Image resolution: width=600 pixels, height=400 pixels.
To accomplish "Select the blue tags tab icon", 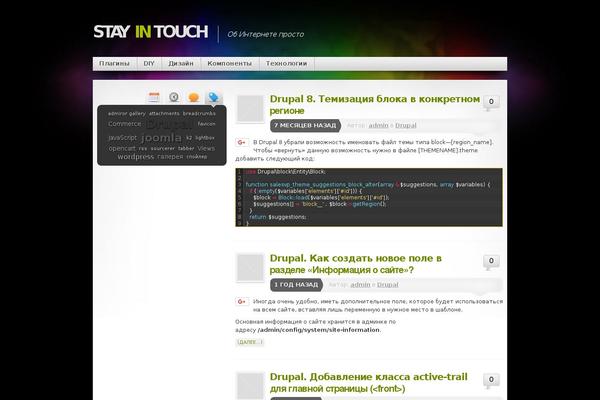I will (214, 97).
